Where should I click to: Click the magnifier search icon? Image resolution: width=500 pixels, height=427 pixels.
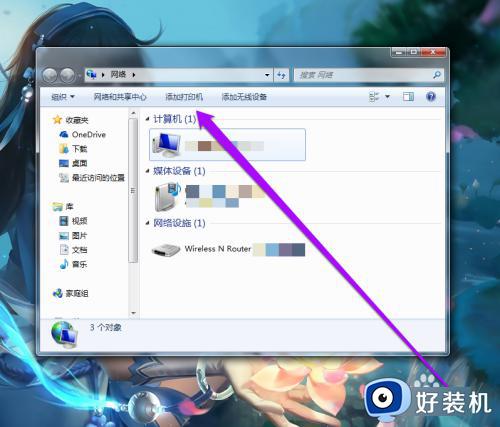click(437, 75)
